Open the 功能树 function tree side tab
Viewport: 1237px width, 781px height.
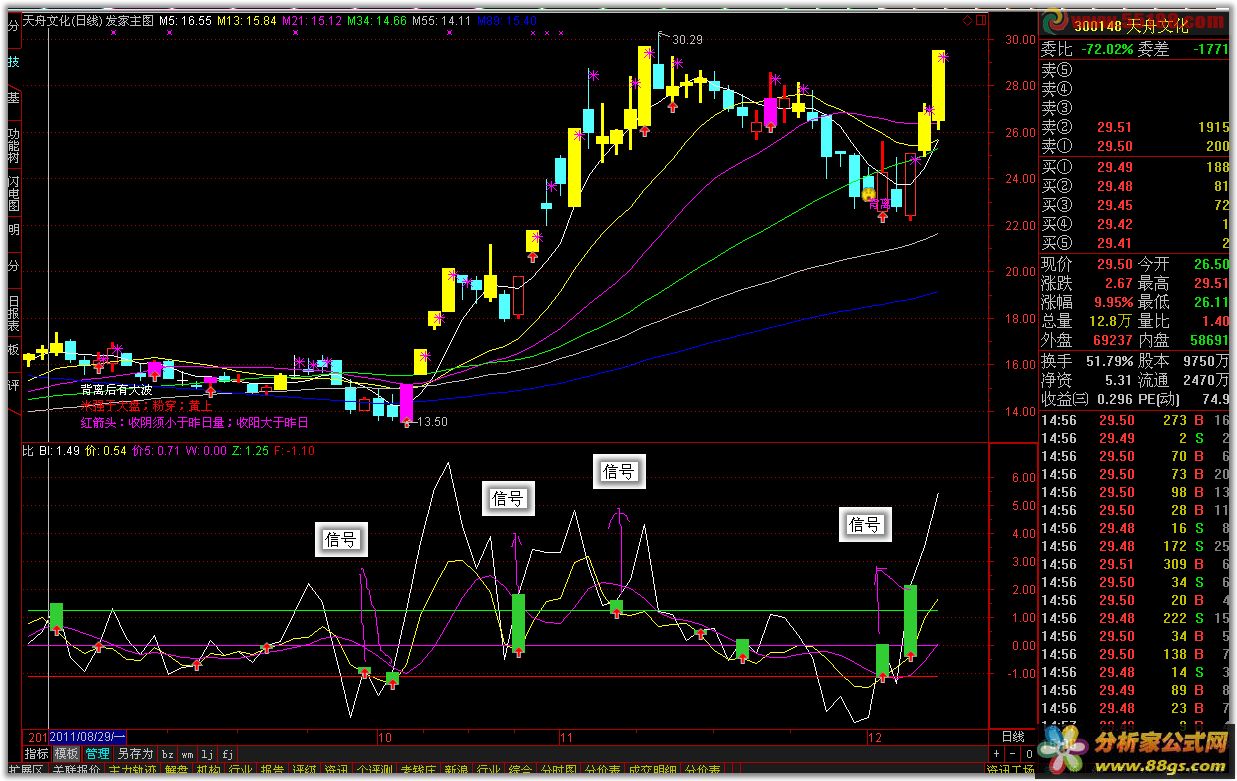13,145
